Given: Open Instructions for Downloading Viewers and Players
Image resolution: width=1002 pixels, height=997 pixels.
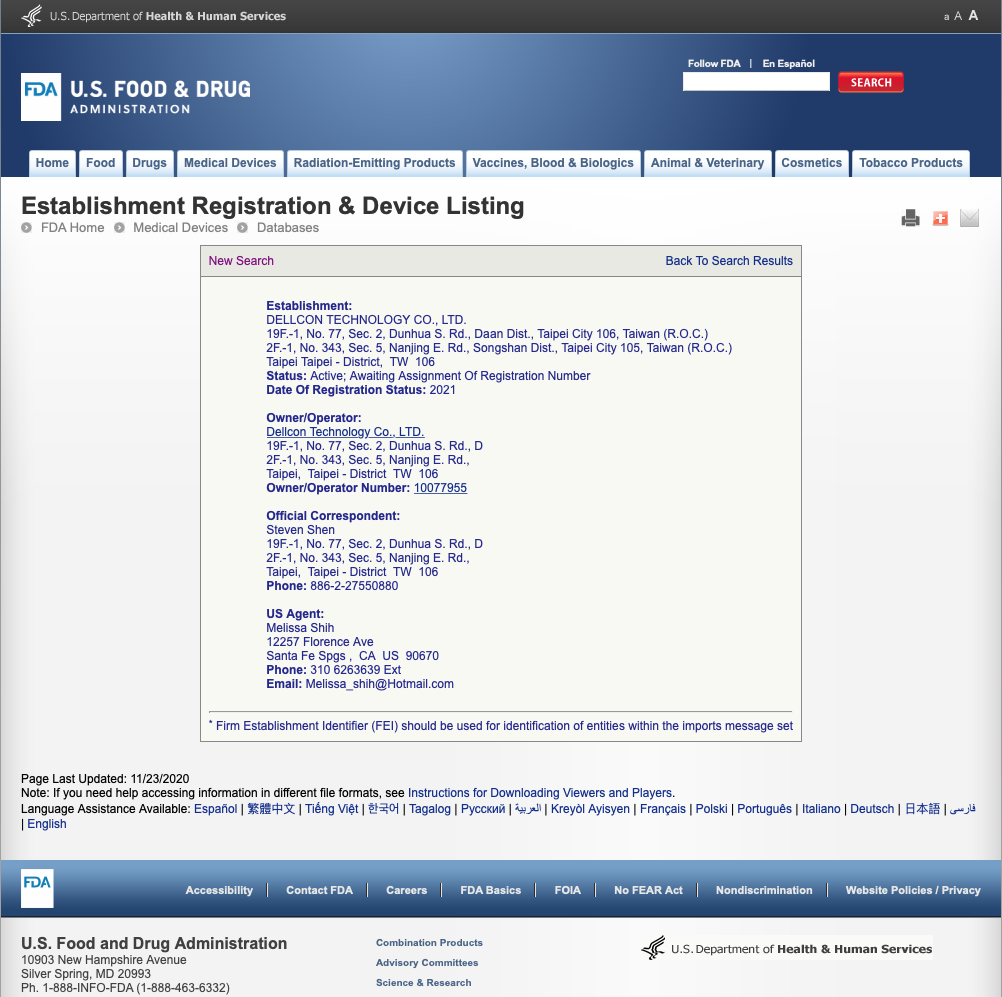Looking at the screenshot, I should (540, 793).
